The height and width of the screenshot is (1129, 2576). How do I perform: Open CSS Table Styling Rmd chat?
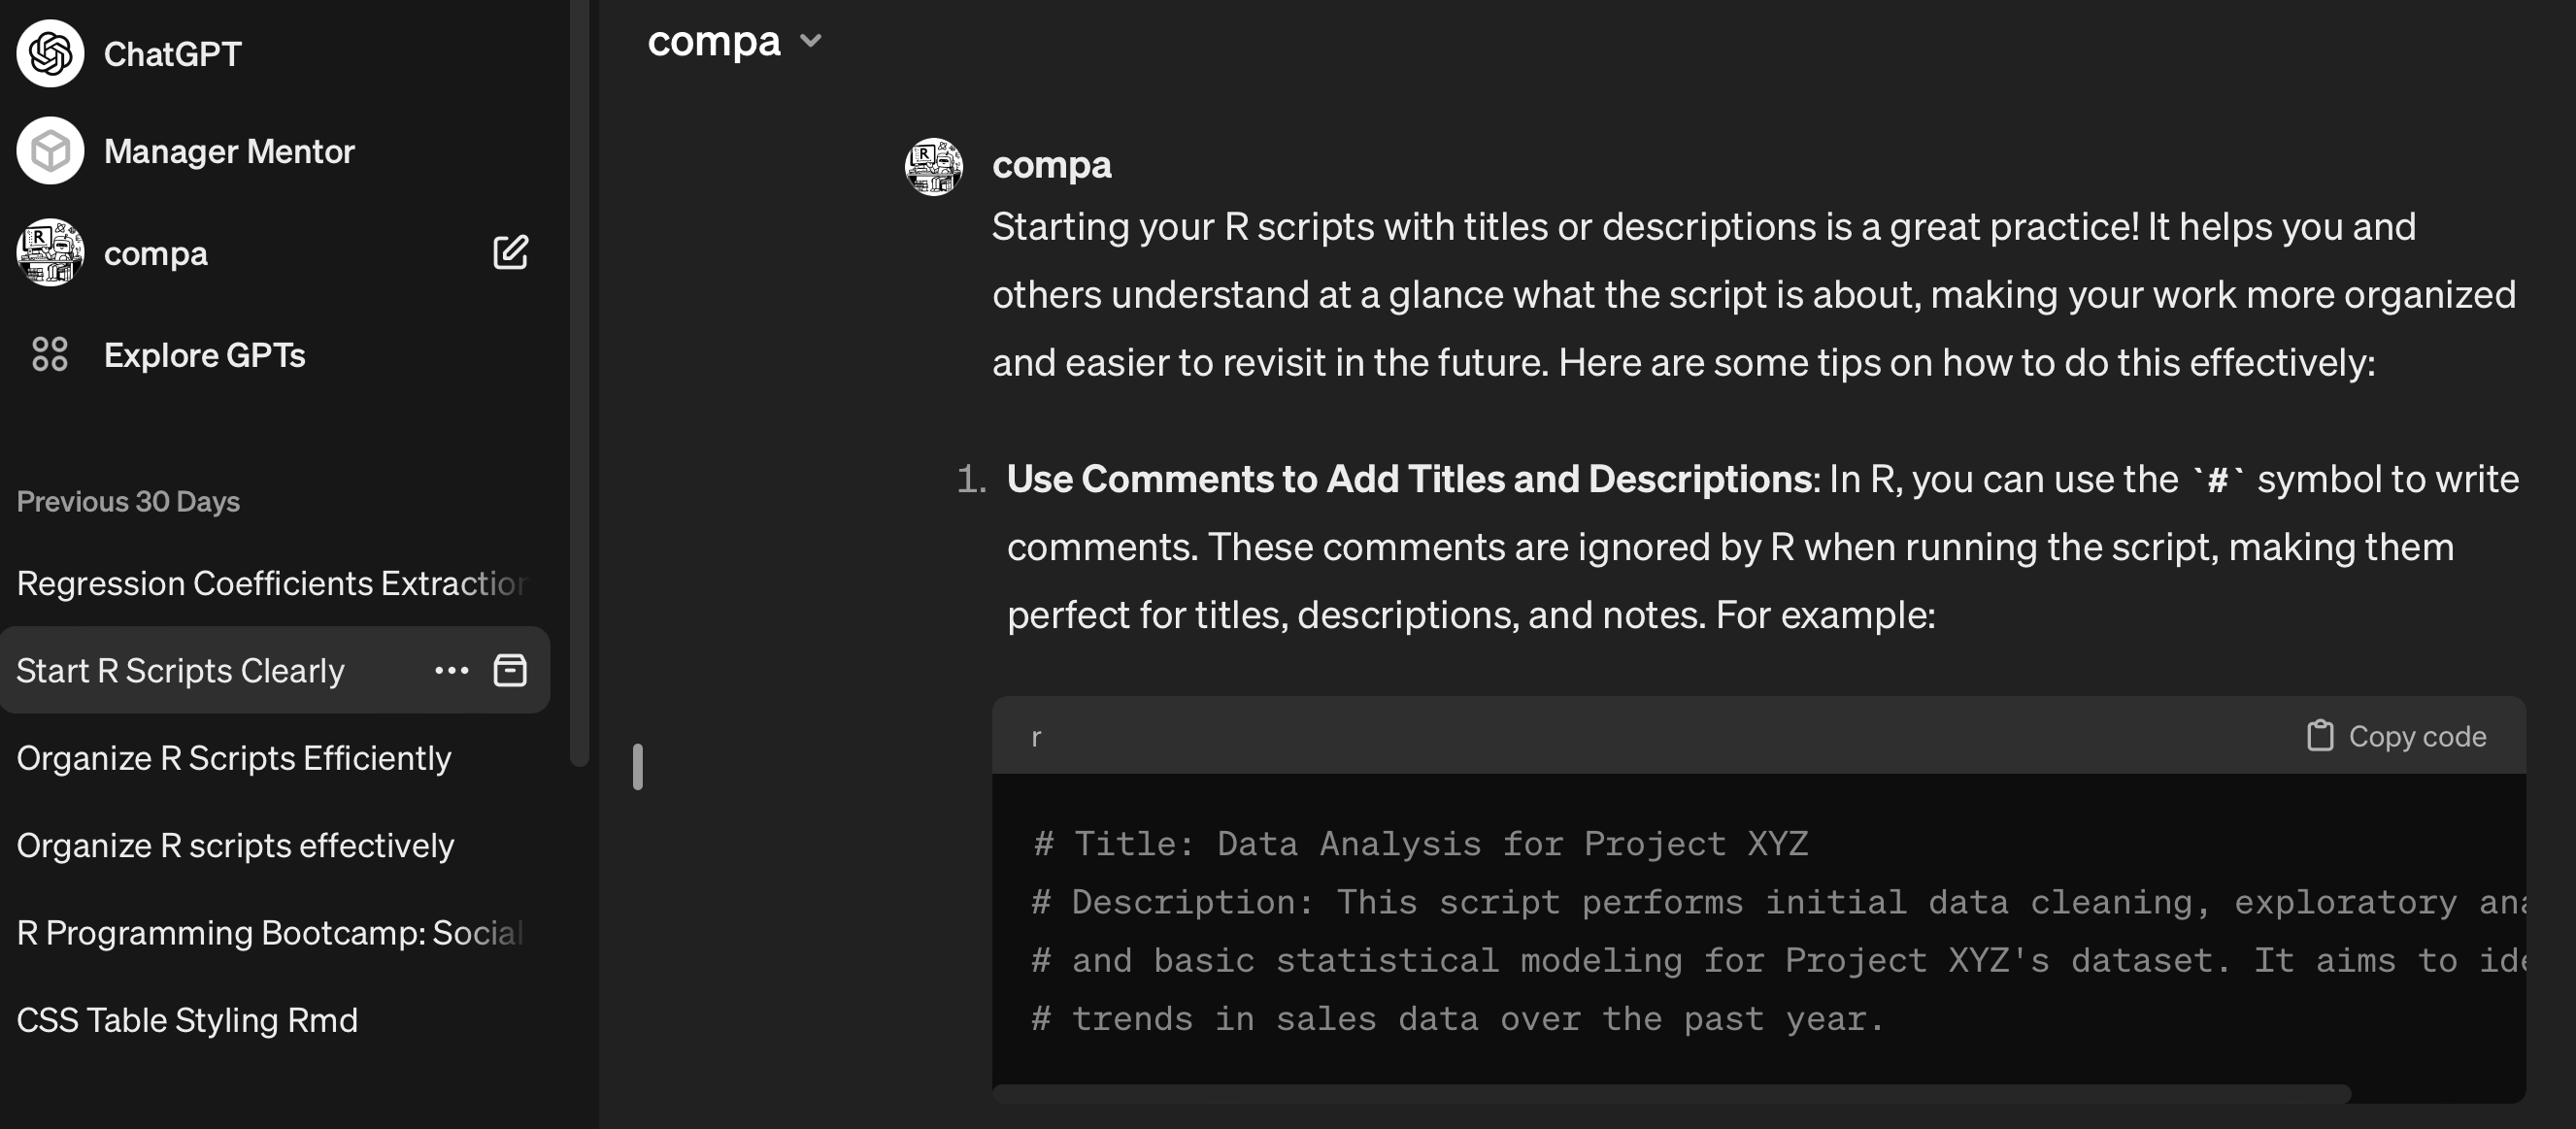(x=187, y=1020)
